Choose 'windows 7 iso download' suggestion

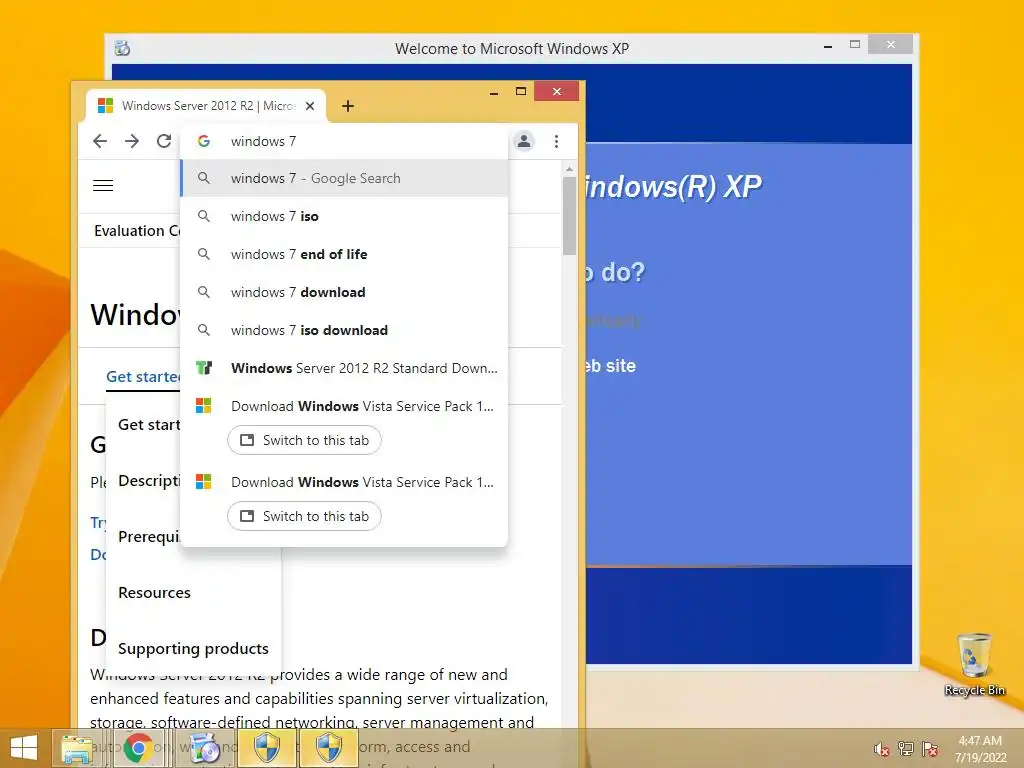coord(344,330)
